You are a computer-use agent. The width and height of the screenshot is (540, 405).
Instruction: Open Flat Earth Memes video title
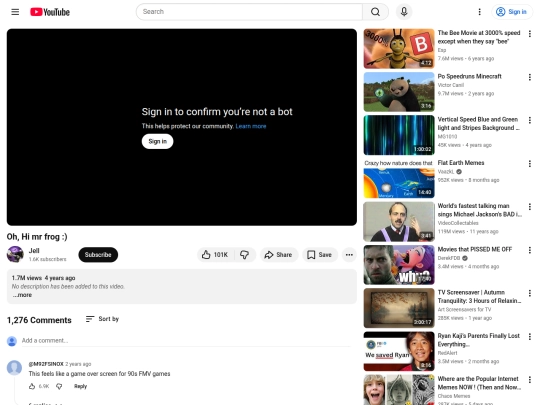[x=461, y=163]
